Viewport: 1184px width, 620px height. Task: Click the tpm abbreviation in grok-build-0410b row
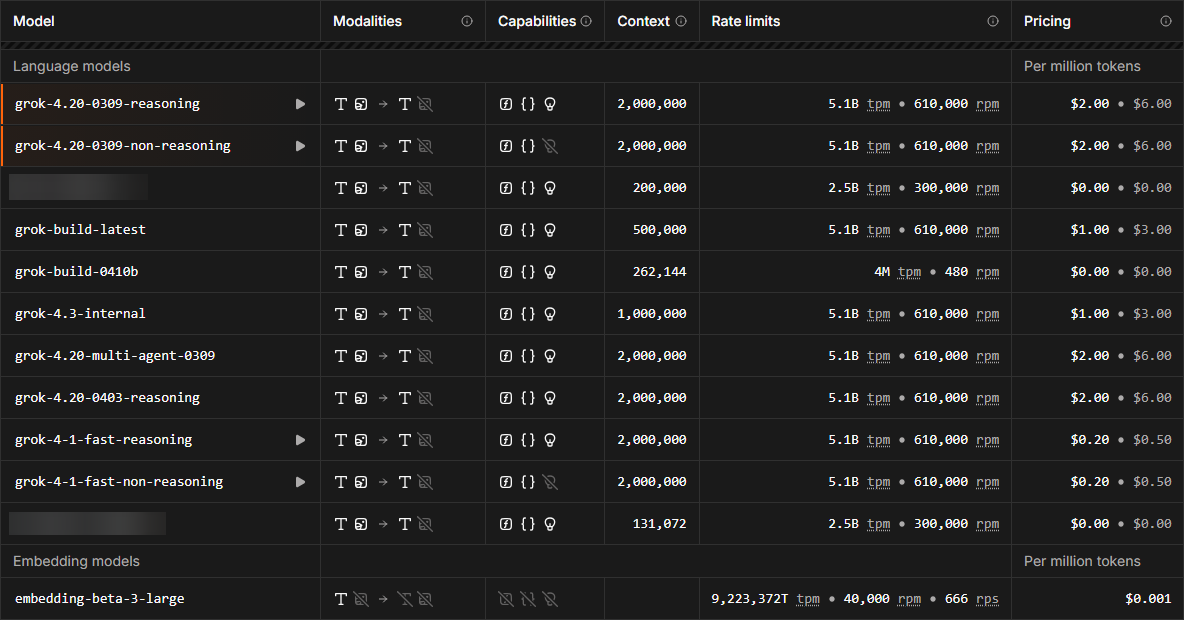909,272
